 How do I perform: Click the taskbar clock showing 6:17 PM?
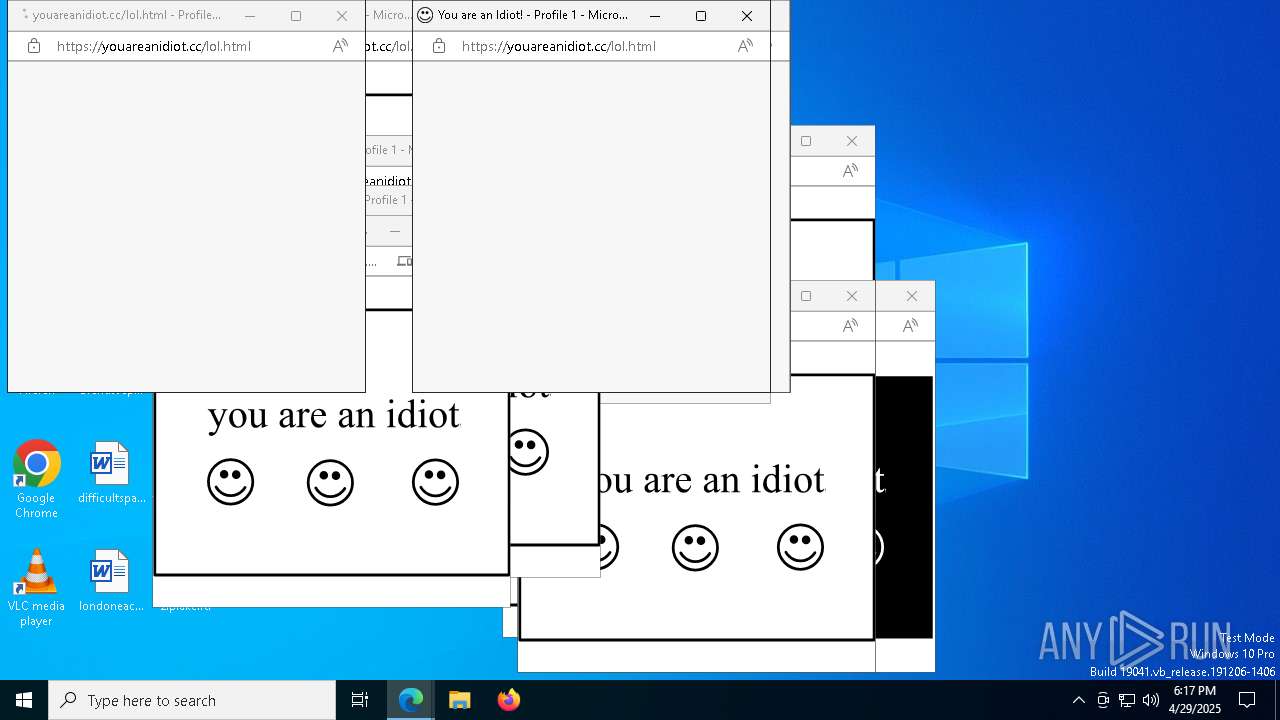[1195, 700]
